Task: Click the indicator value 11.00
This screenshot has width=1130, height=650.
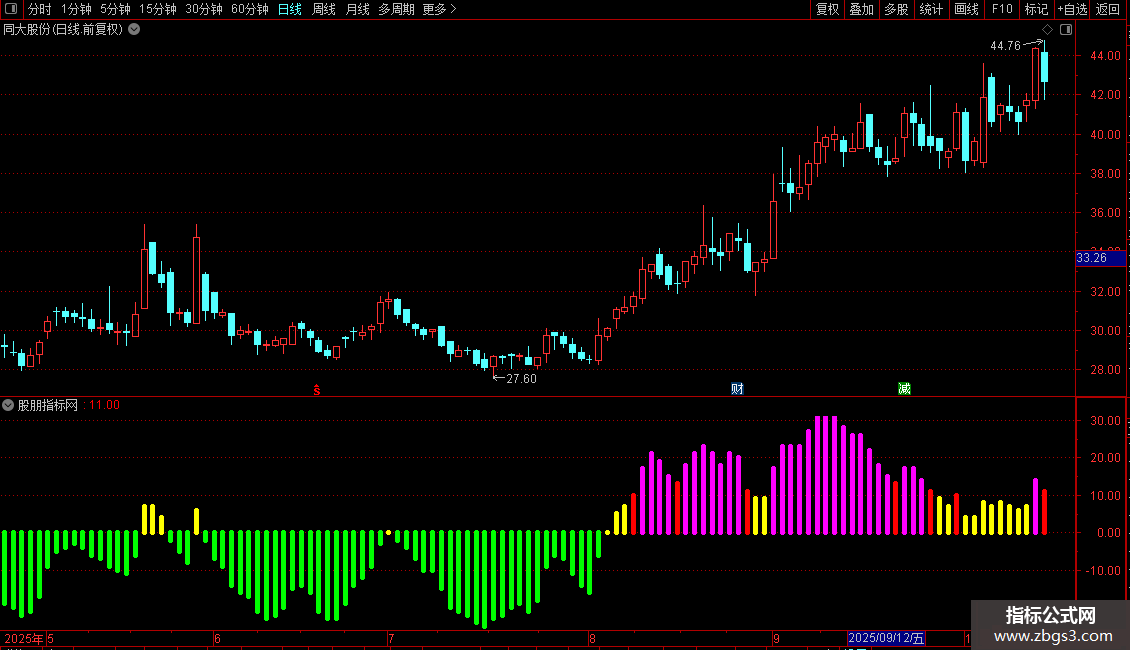Action: (104, 405)
